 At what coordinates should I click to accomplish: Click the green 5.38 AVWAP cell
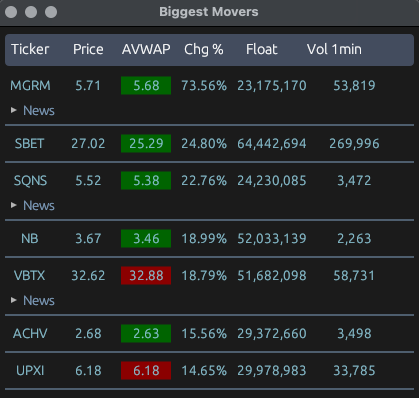pos(146,181)
